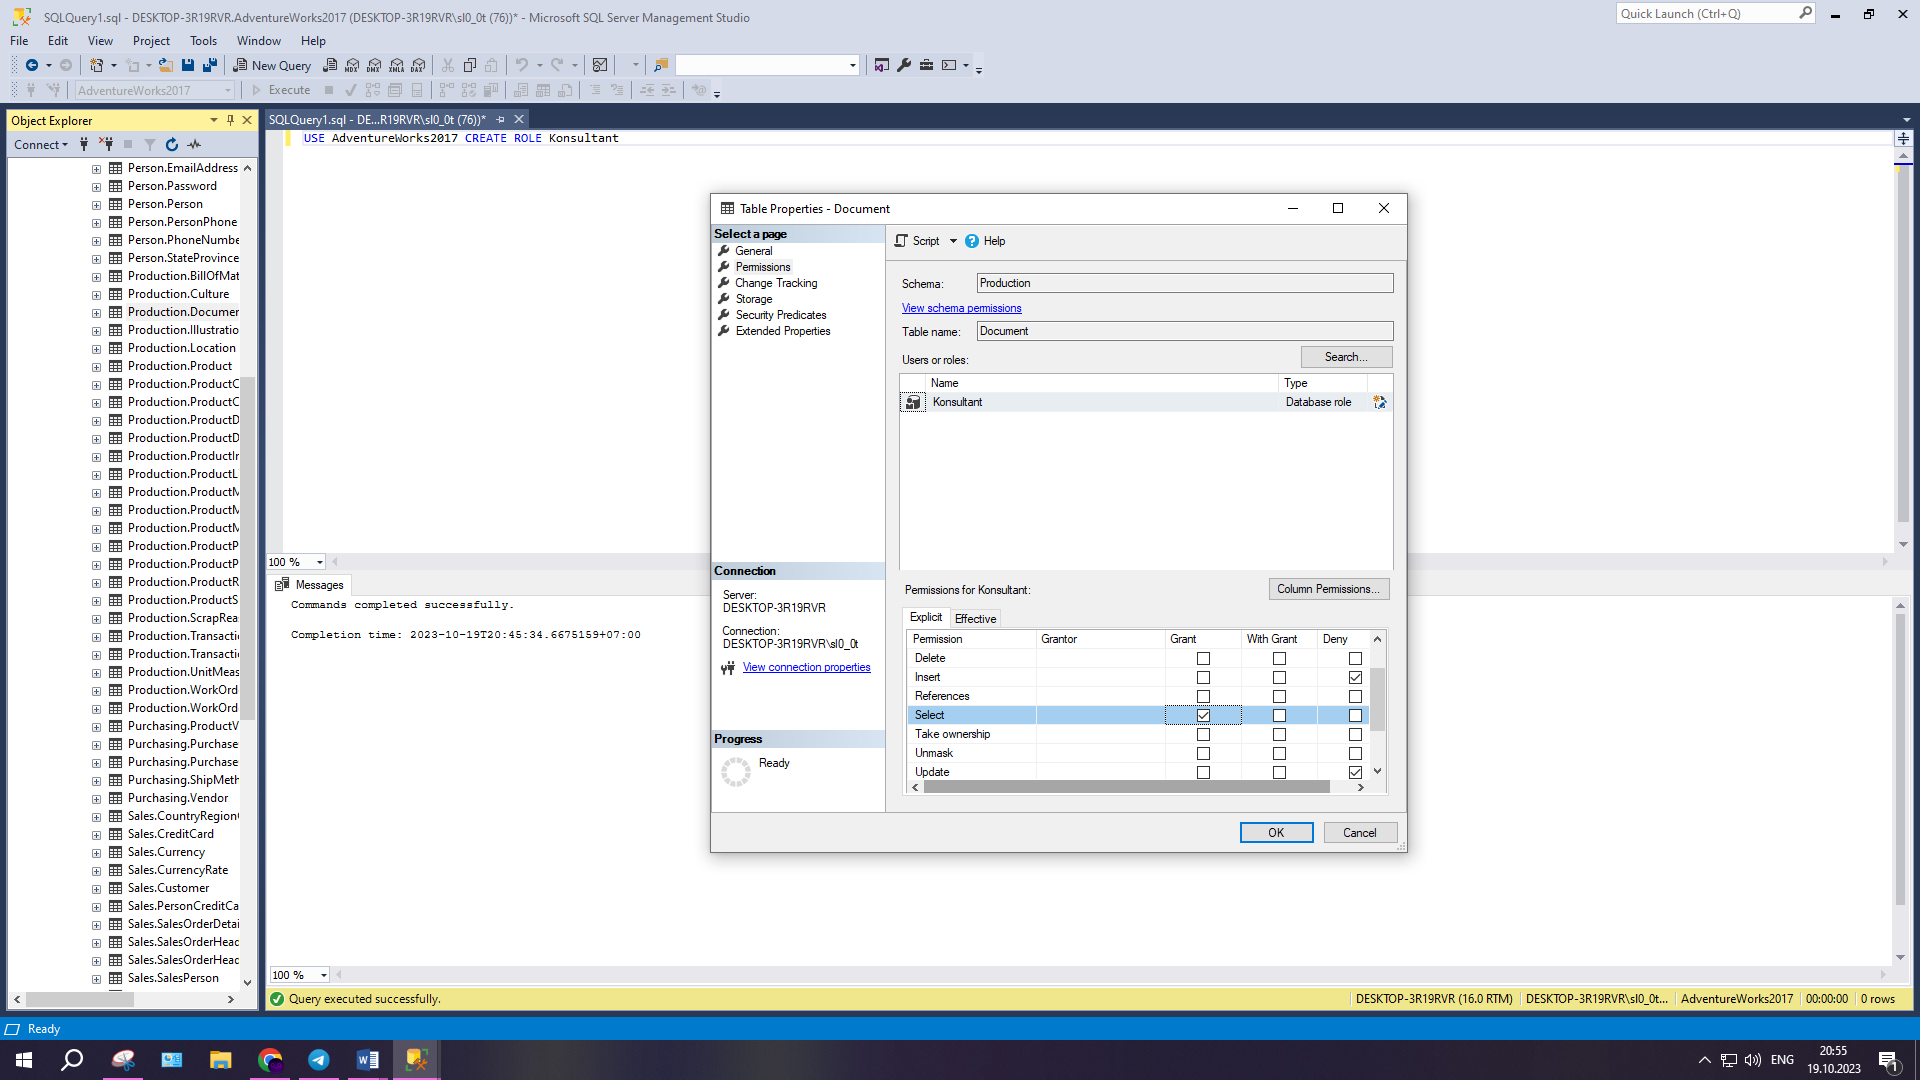The width and height of the screenshot is (1920, 1080).
Task: Expand the Production.Product table node
Action: pyautogui.click(x=97, y=367)
